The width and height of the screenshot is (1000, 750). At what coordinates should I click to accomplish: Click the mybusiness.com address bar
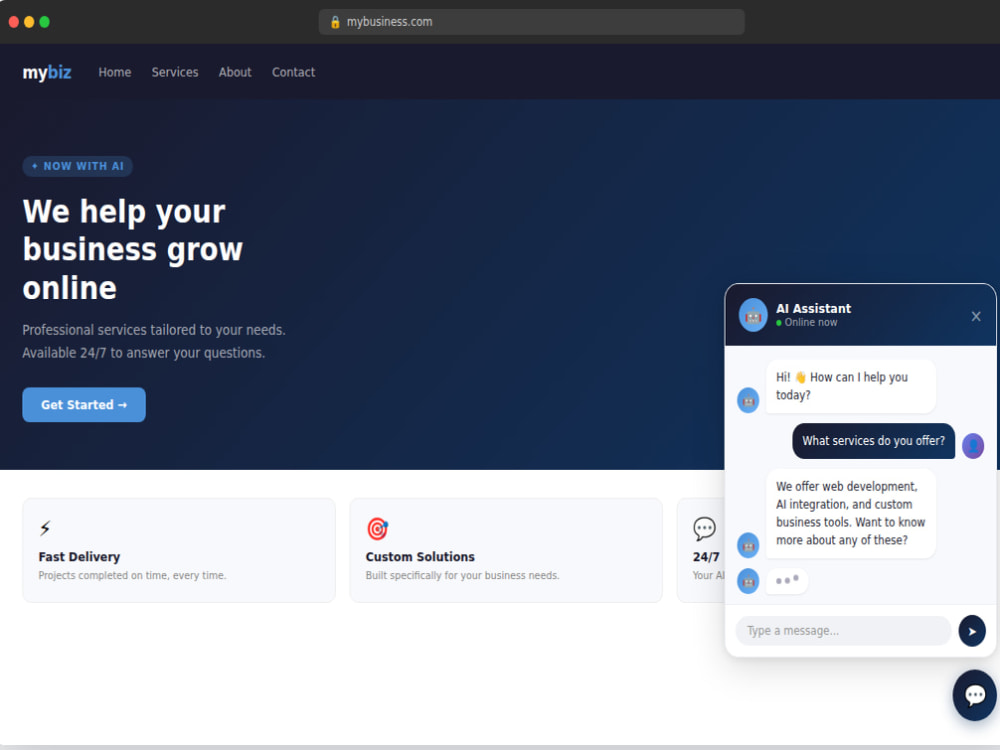[x=531, y=22]
